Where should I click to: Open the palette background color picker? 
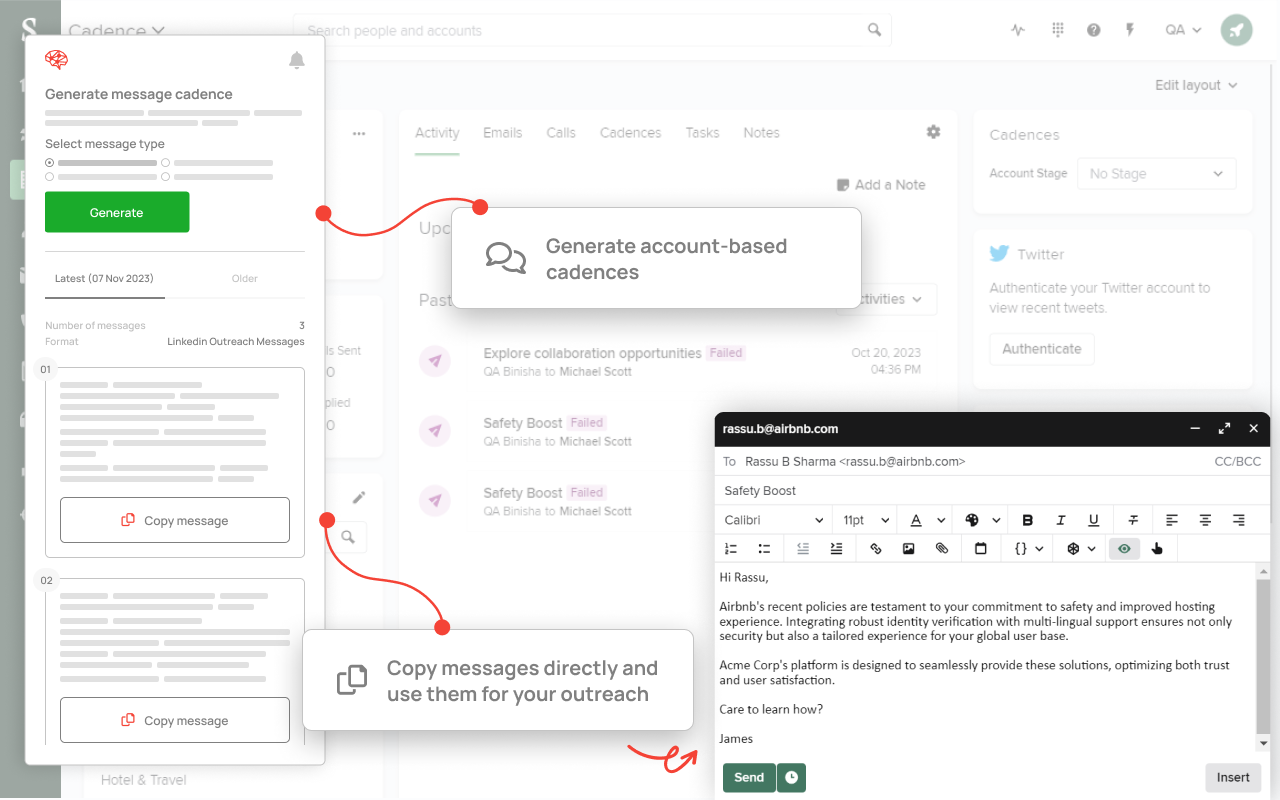pos(972,520)
